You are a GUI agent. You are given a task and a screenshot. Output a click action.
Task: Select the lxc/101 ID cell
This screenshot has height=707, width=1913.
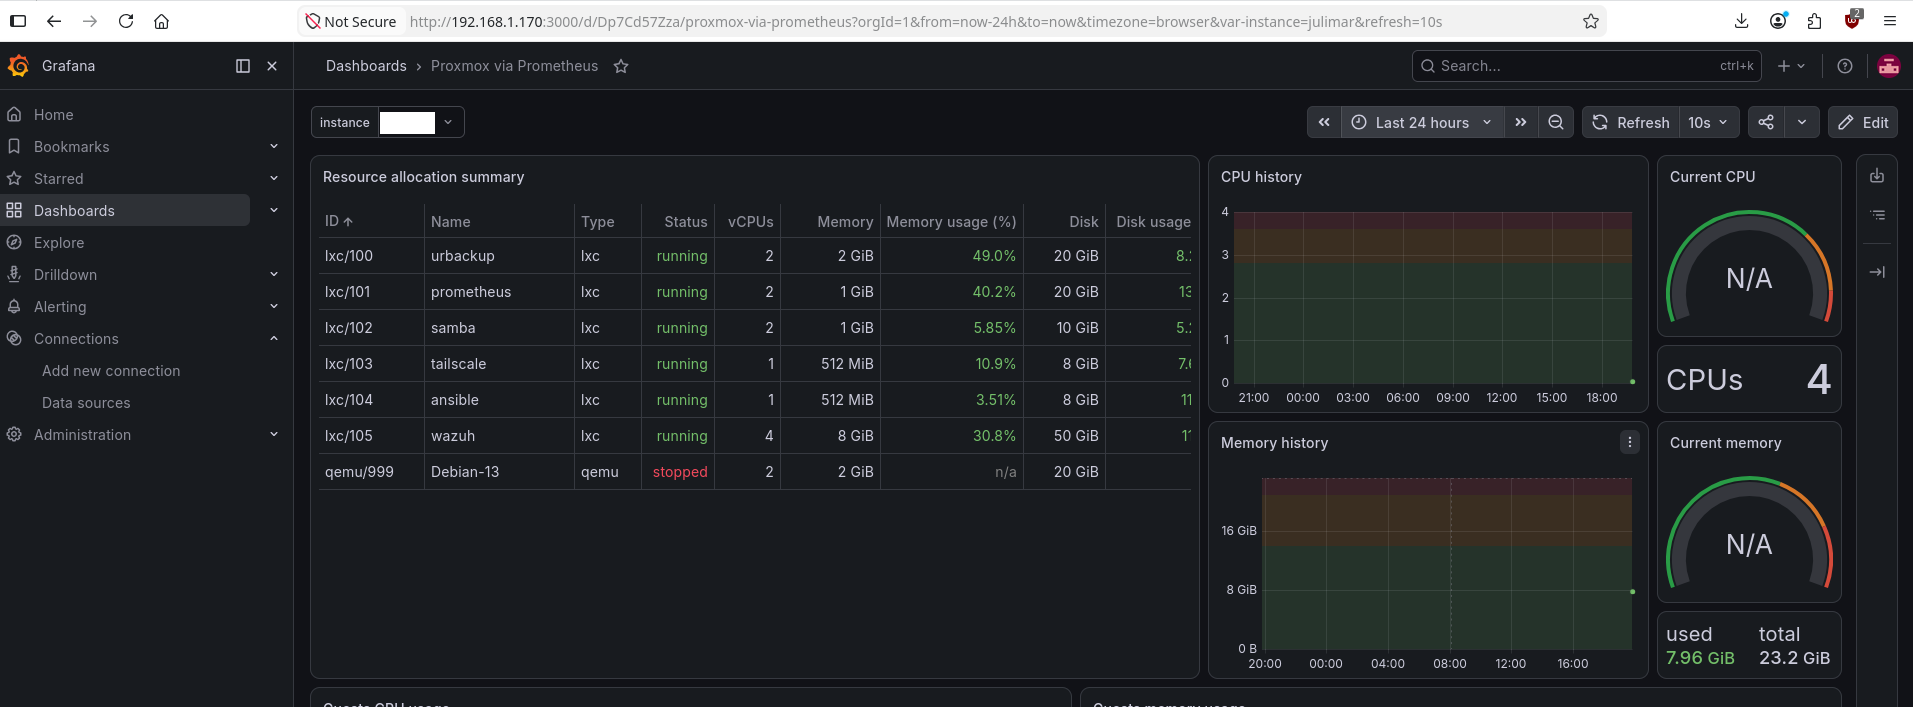coord(371,292)
